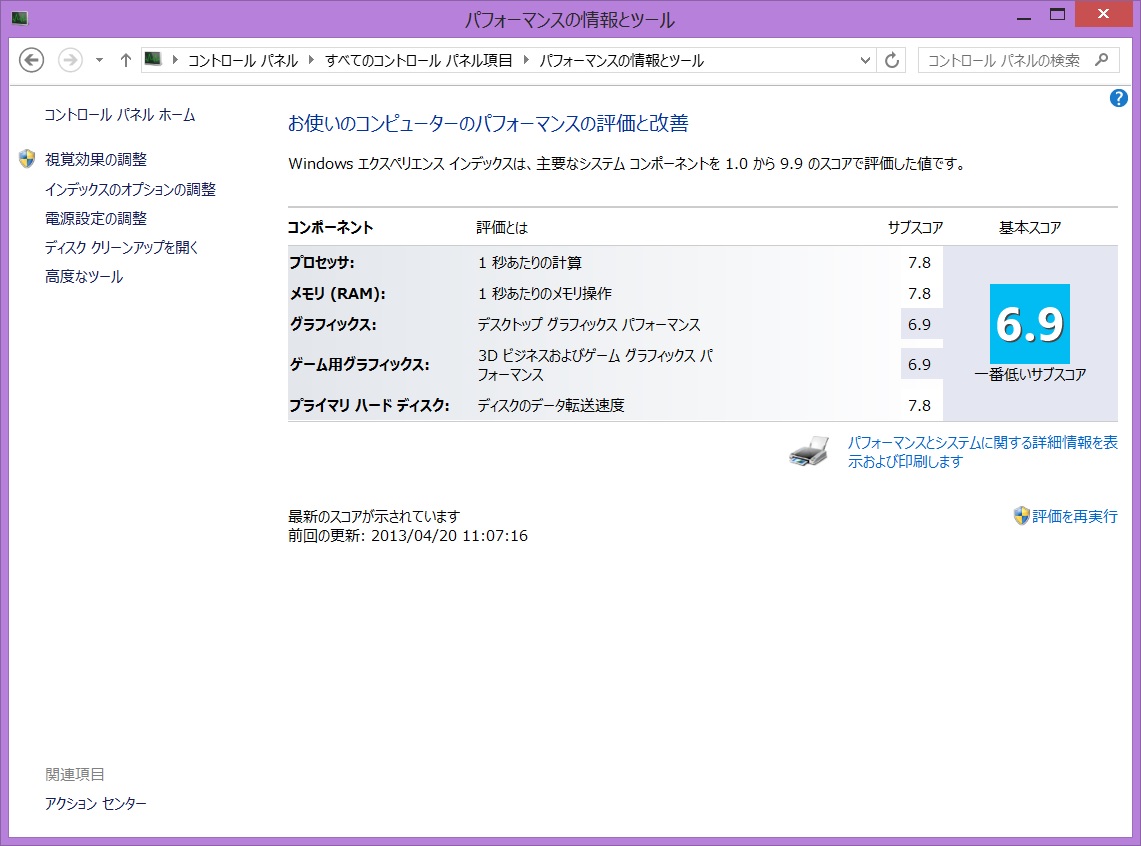This screenshot has width=1141, height=846.
Task: Click the forward navigation arrow
Action: [70, 60]
